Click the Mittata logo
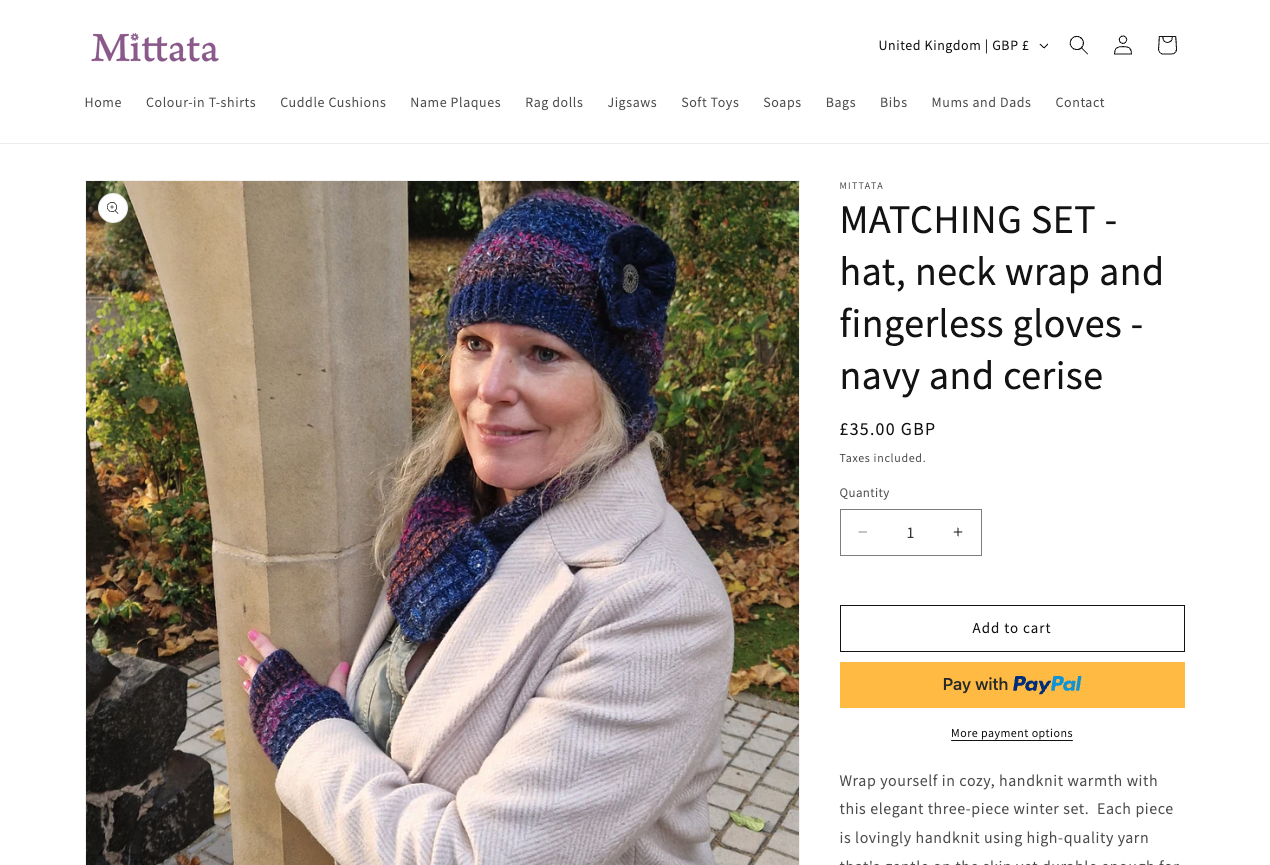1270x865 pixels. click(155, 47)
